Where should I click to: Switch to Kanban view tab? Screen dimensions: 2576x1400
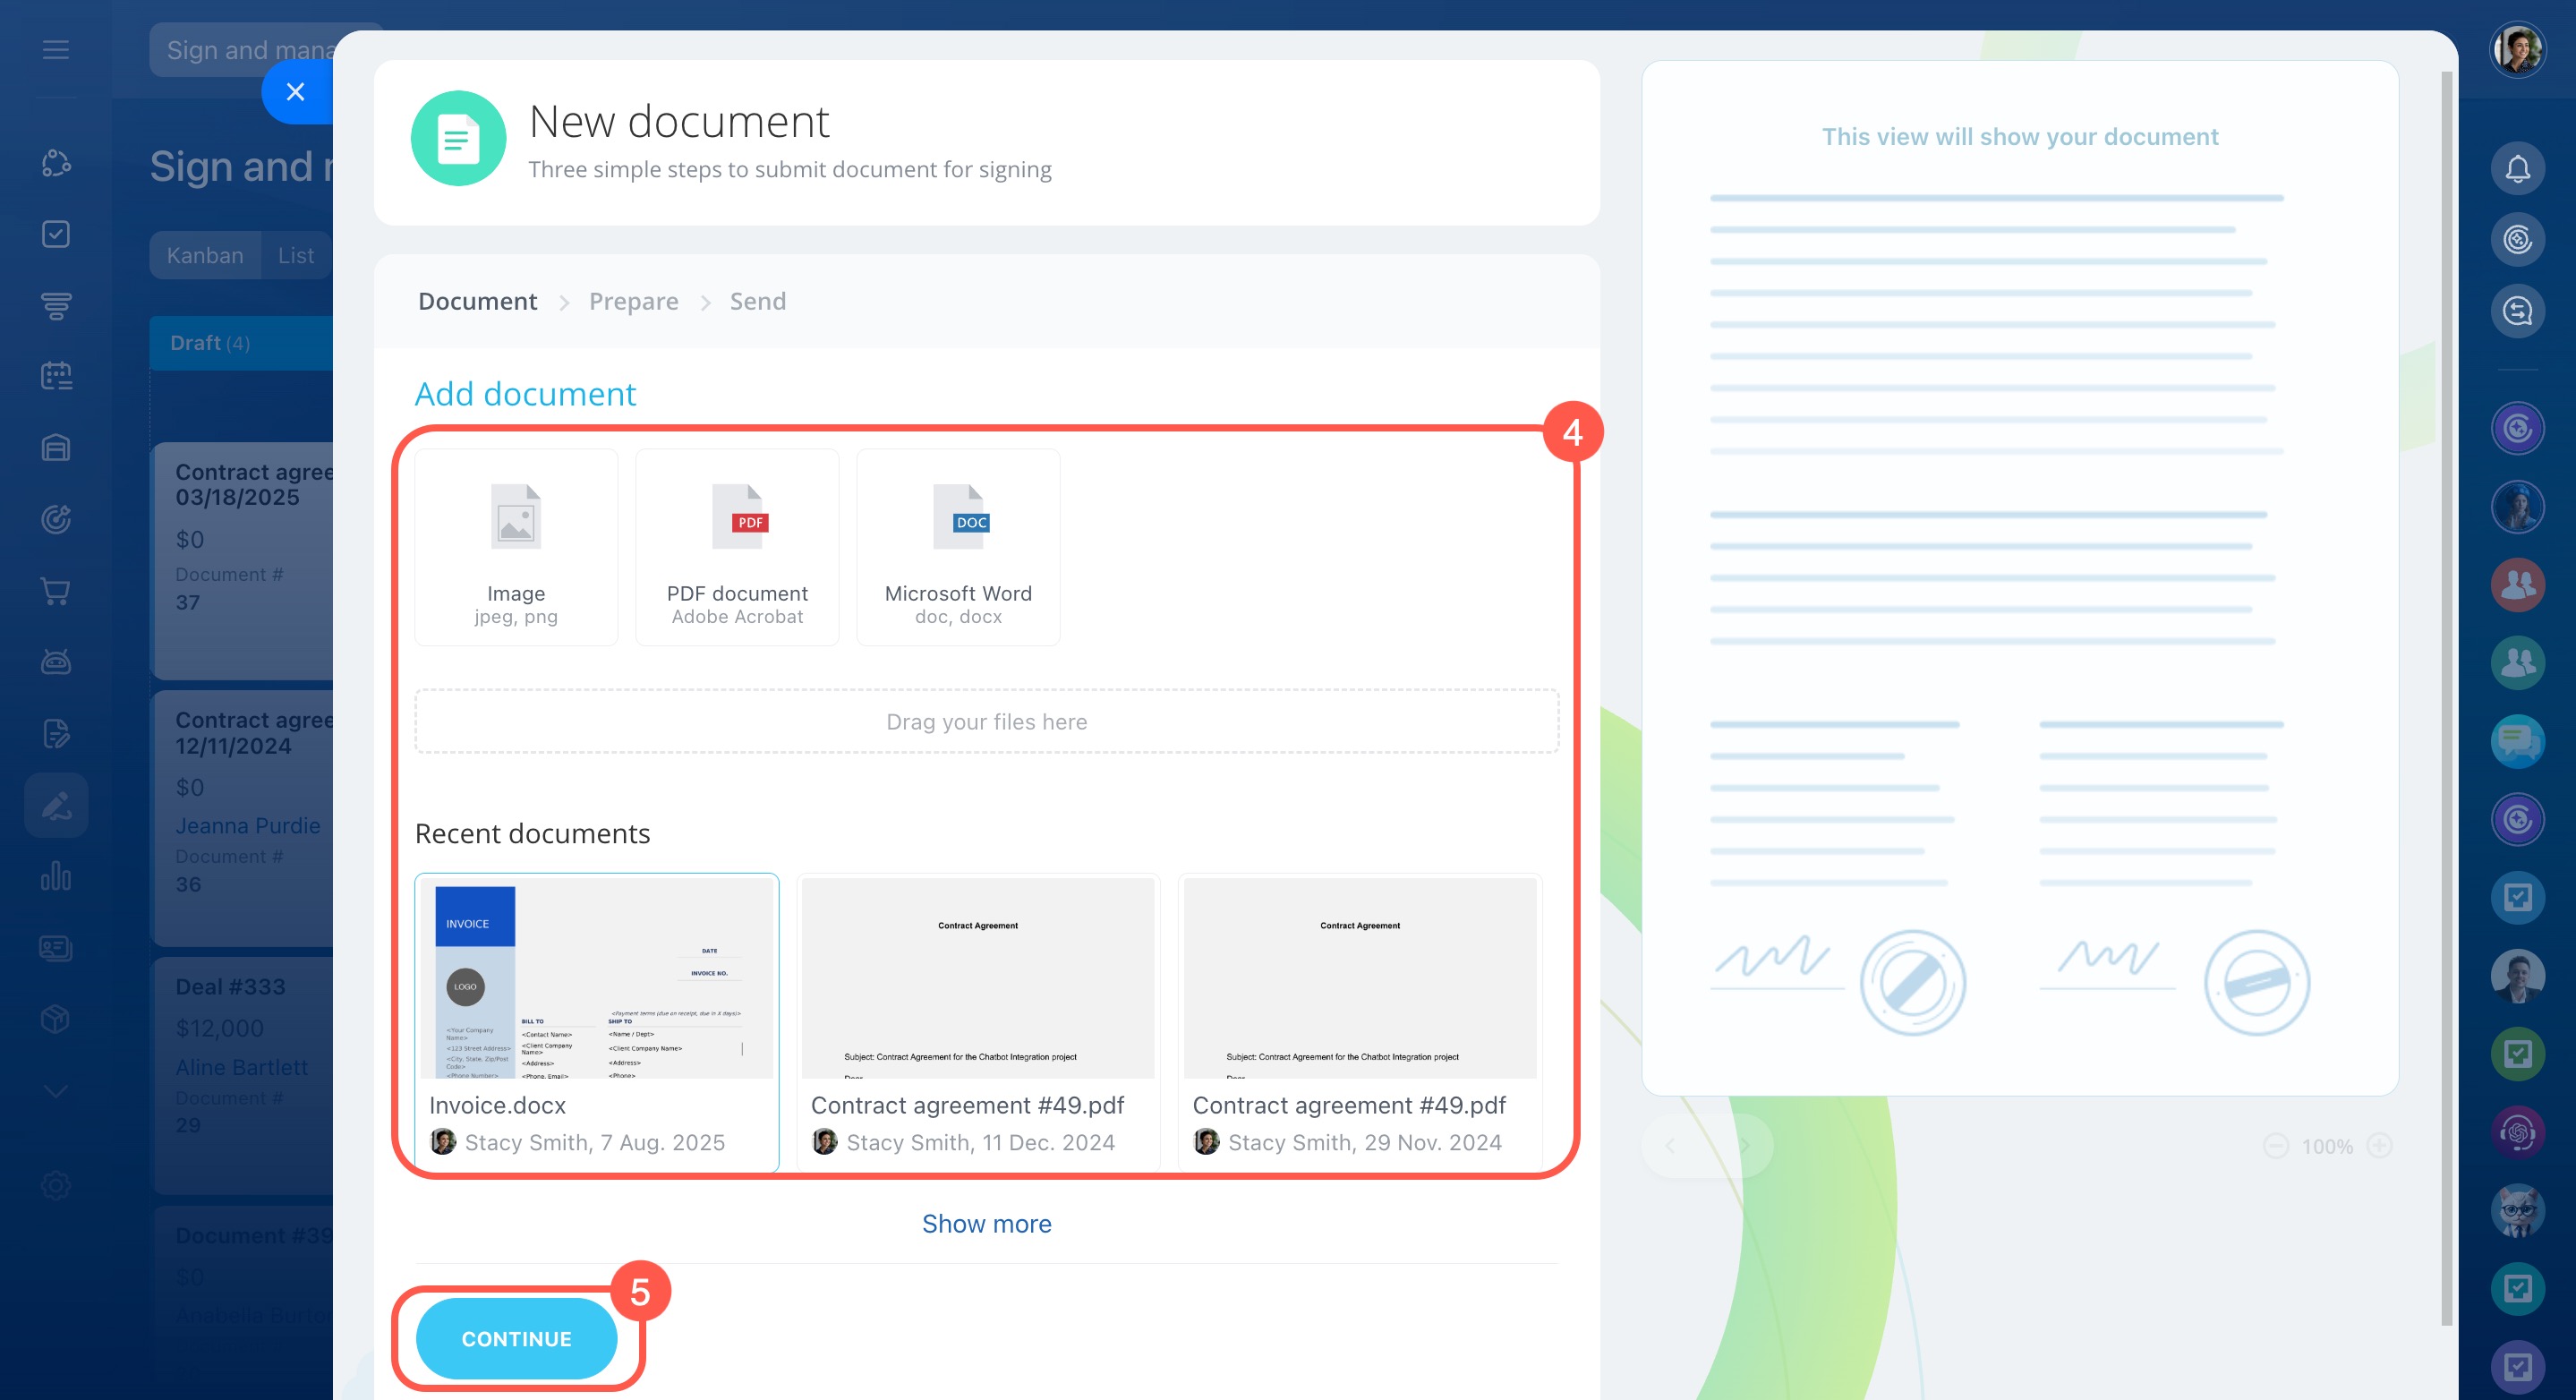coord(205,255)
